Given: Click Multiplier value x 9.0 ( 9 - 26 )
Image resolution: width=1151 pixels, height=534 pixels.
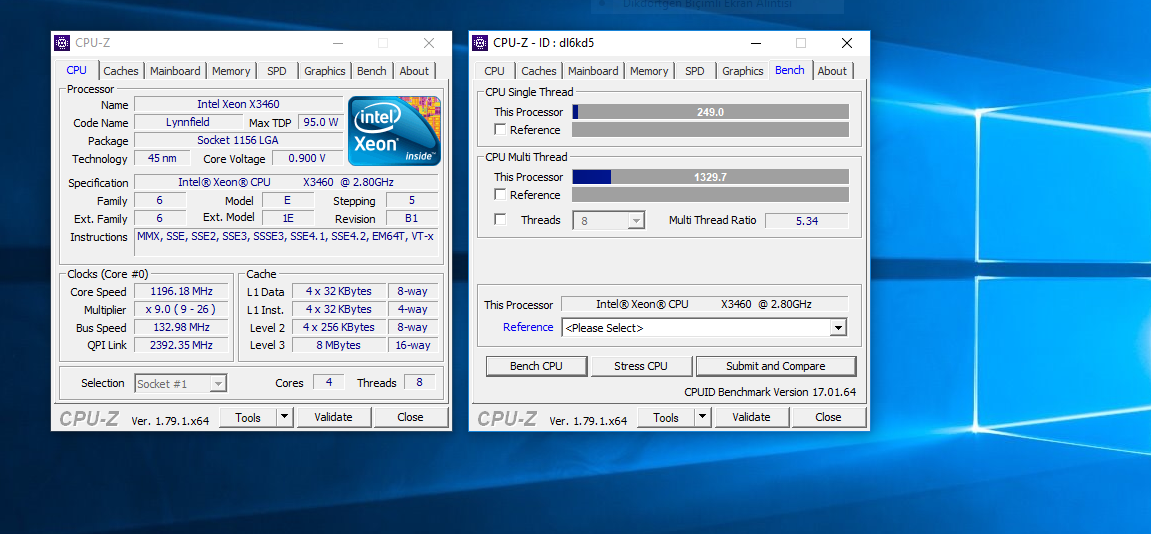Looking at the screenshot, I should (x=181, y=309).
